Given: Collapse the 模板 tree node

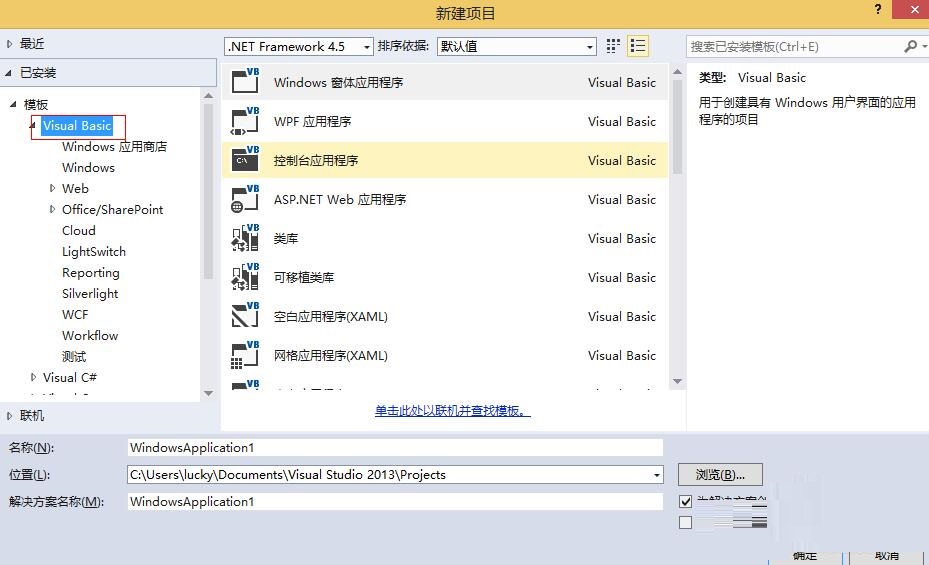Looking at the screenshot, I should click(13, 104).
